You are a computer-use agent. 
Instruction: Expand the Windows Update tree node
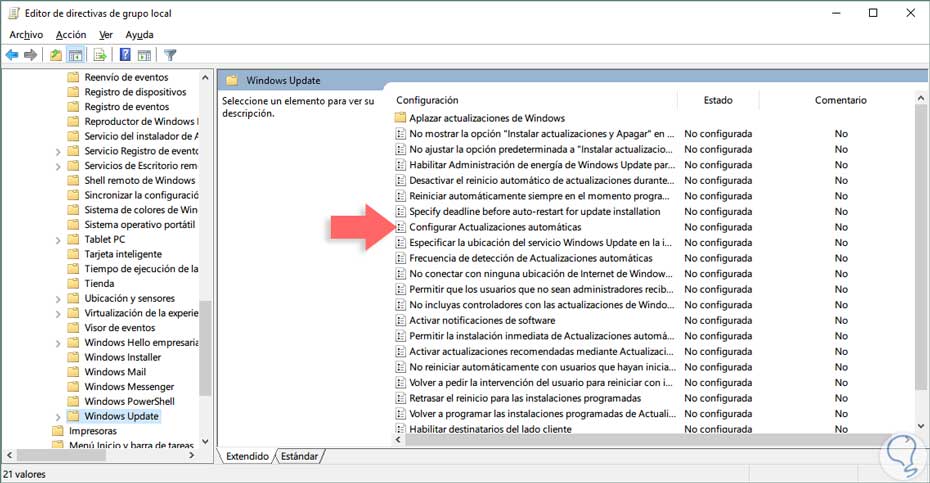[x=58, y=417]
